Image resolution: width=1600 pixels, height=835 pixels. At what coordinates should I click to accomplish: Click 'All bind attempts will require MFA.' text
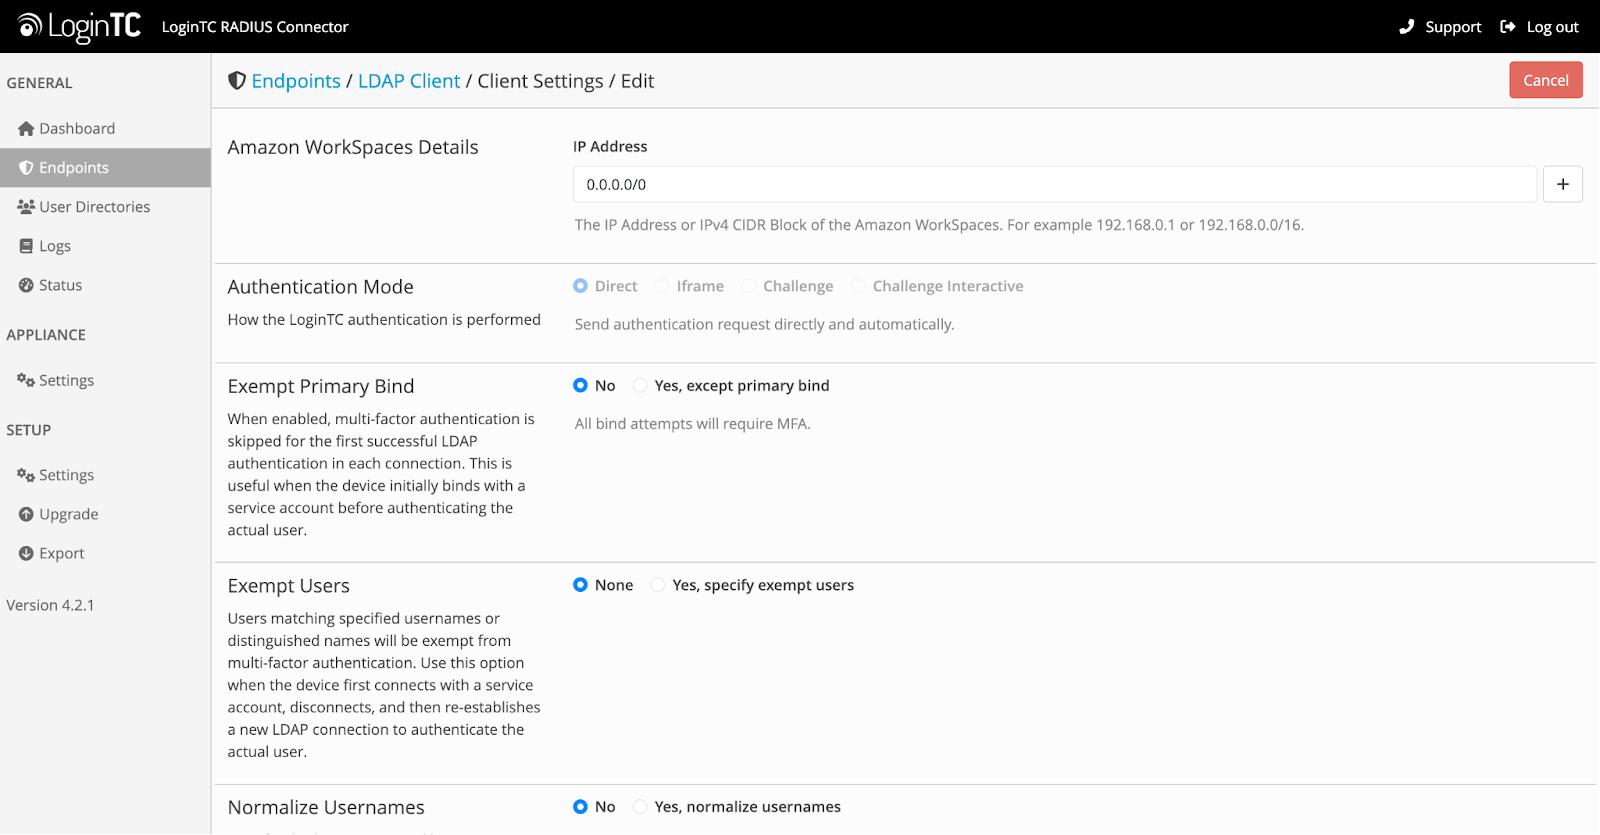click(x=692, y=424)
